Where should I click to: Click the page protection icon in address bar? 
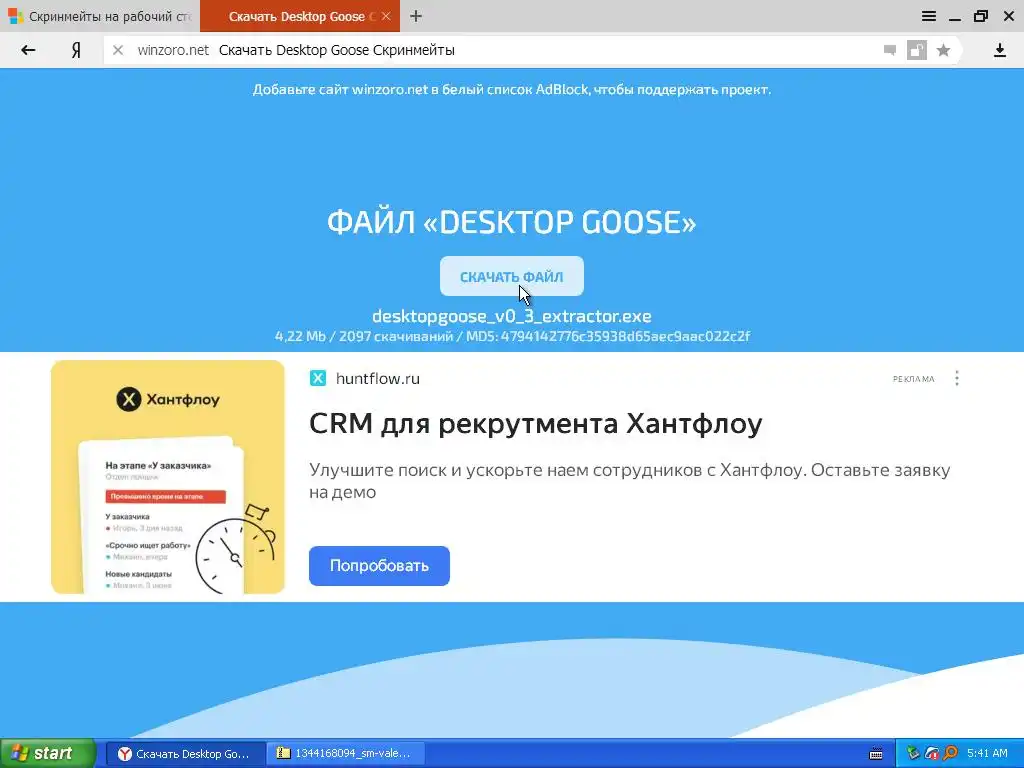[917, 50]
